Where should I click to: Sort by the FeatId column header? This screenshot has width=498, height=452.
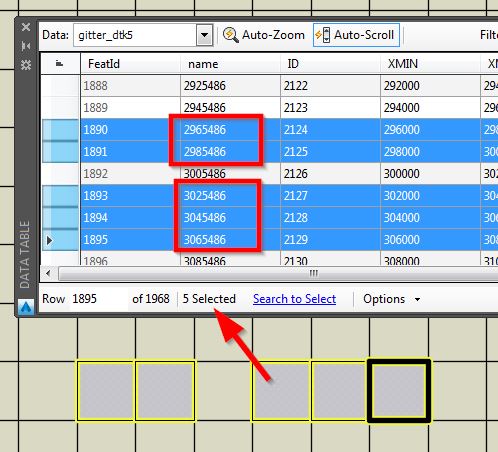pyautogui.click(x=130, y=64)
